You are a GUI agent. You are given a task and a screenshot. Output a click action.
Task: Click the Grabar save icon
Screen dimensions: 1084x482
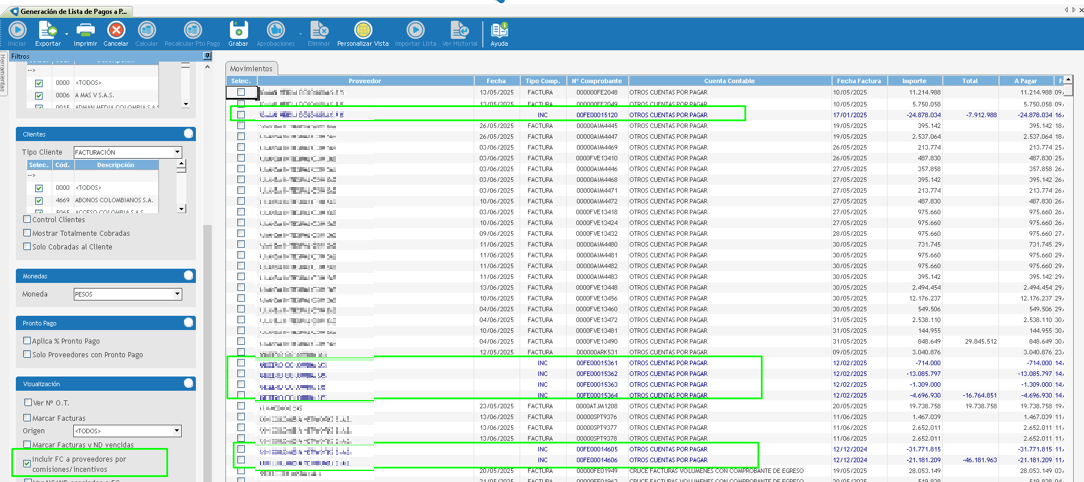pos(238,33)
